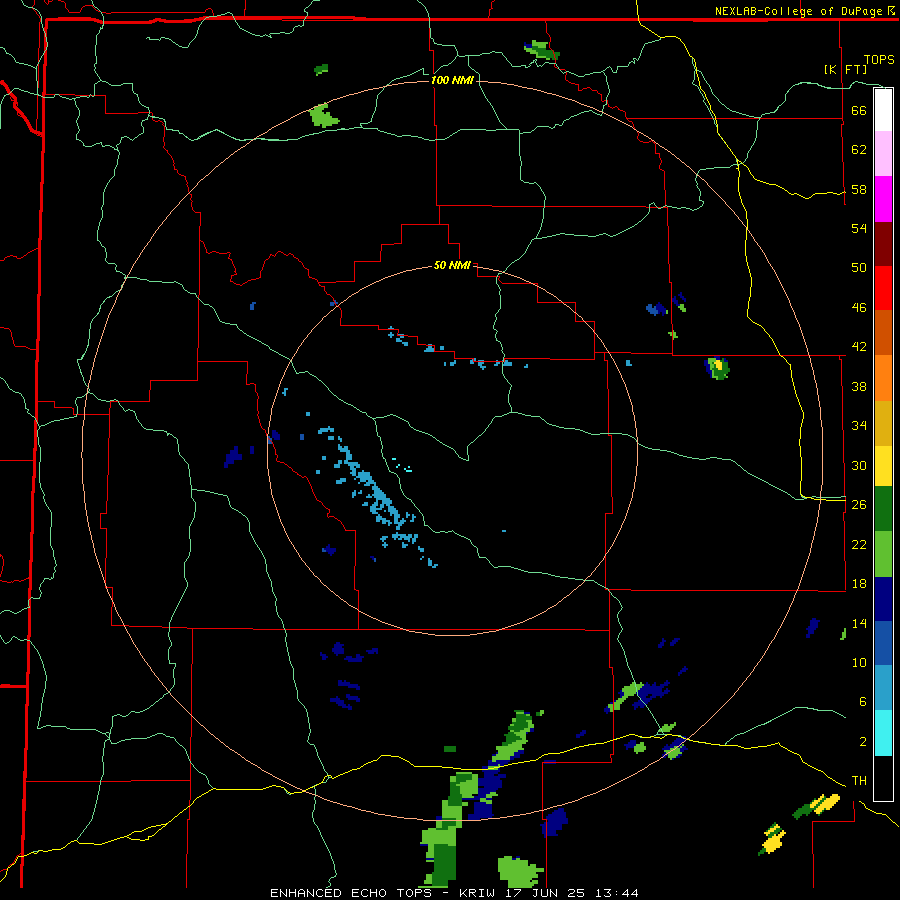Click the bright red legend swatch above 46
The image size is (900, 900).
[x=883, y=288]
